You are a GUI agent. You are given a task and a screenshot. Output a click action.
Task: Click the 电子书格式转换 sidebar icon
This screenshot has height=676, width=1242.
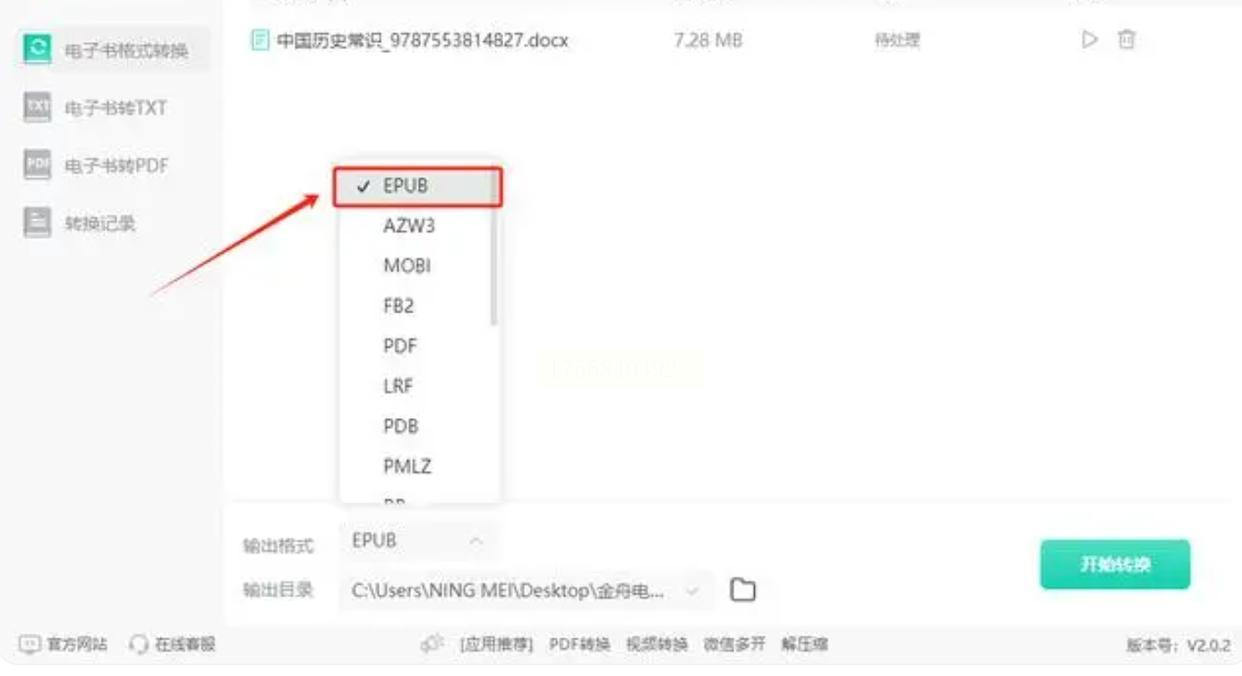click(37, 49)
